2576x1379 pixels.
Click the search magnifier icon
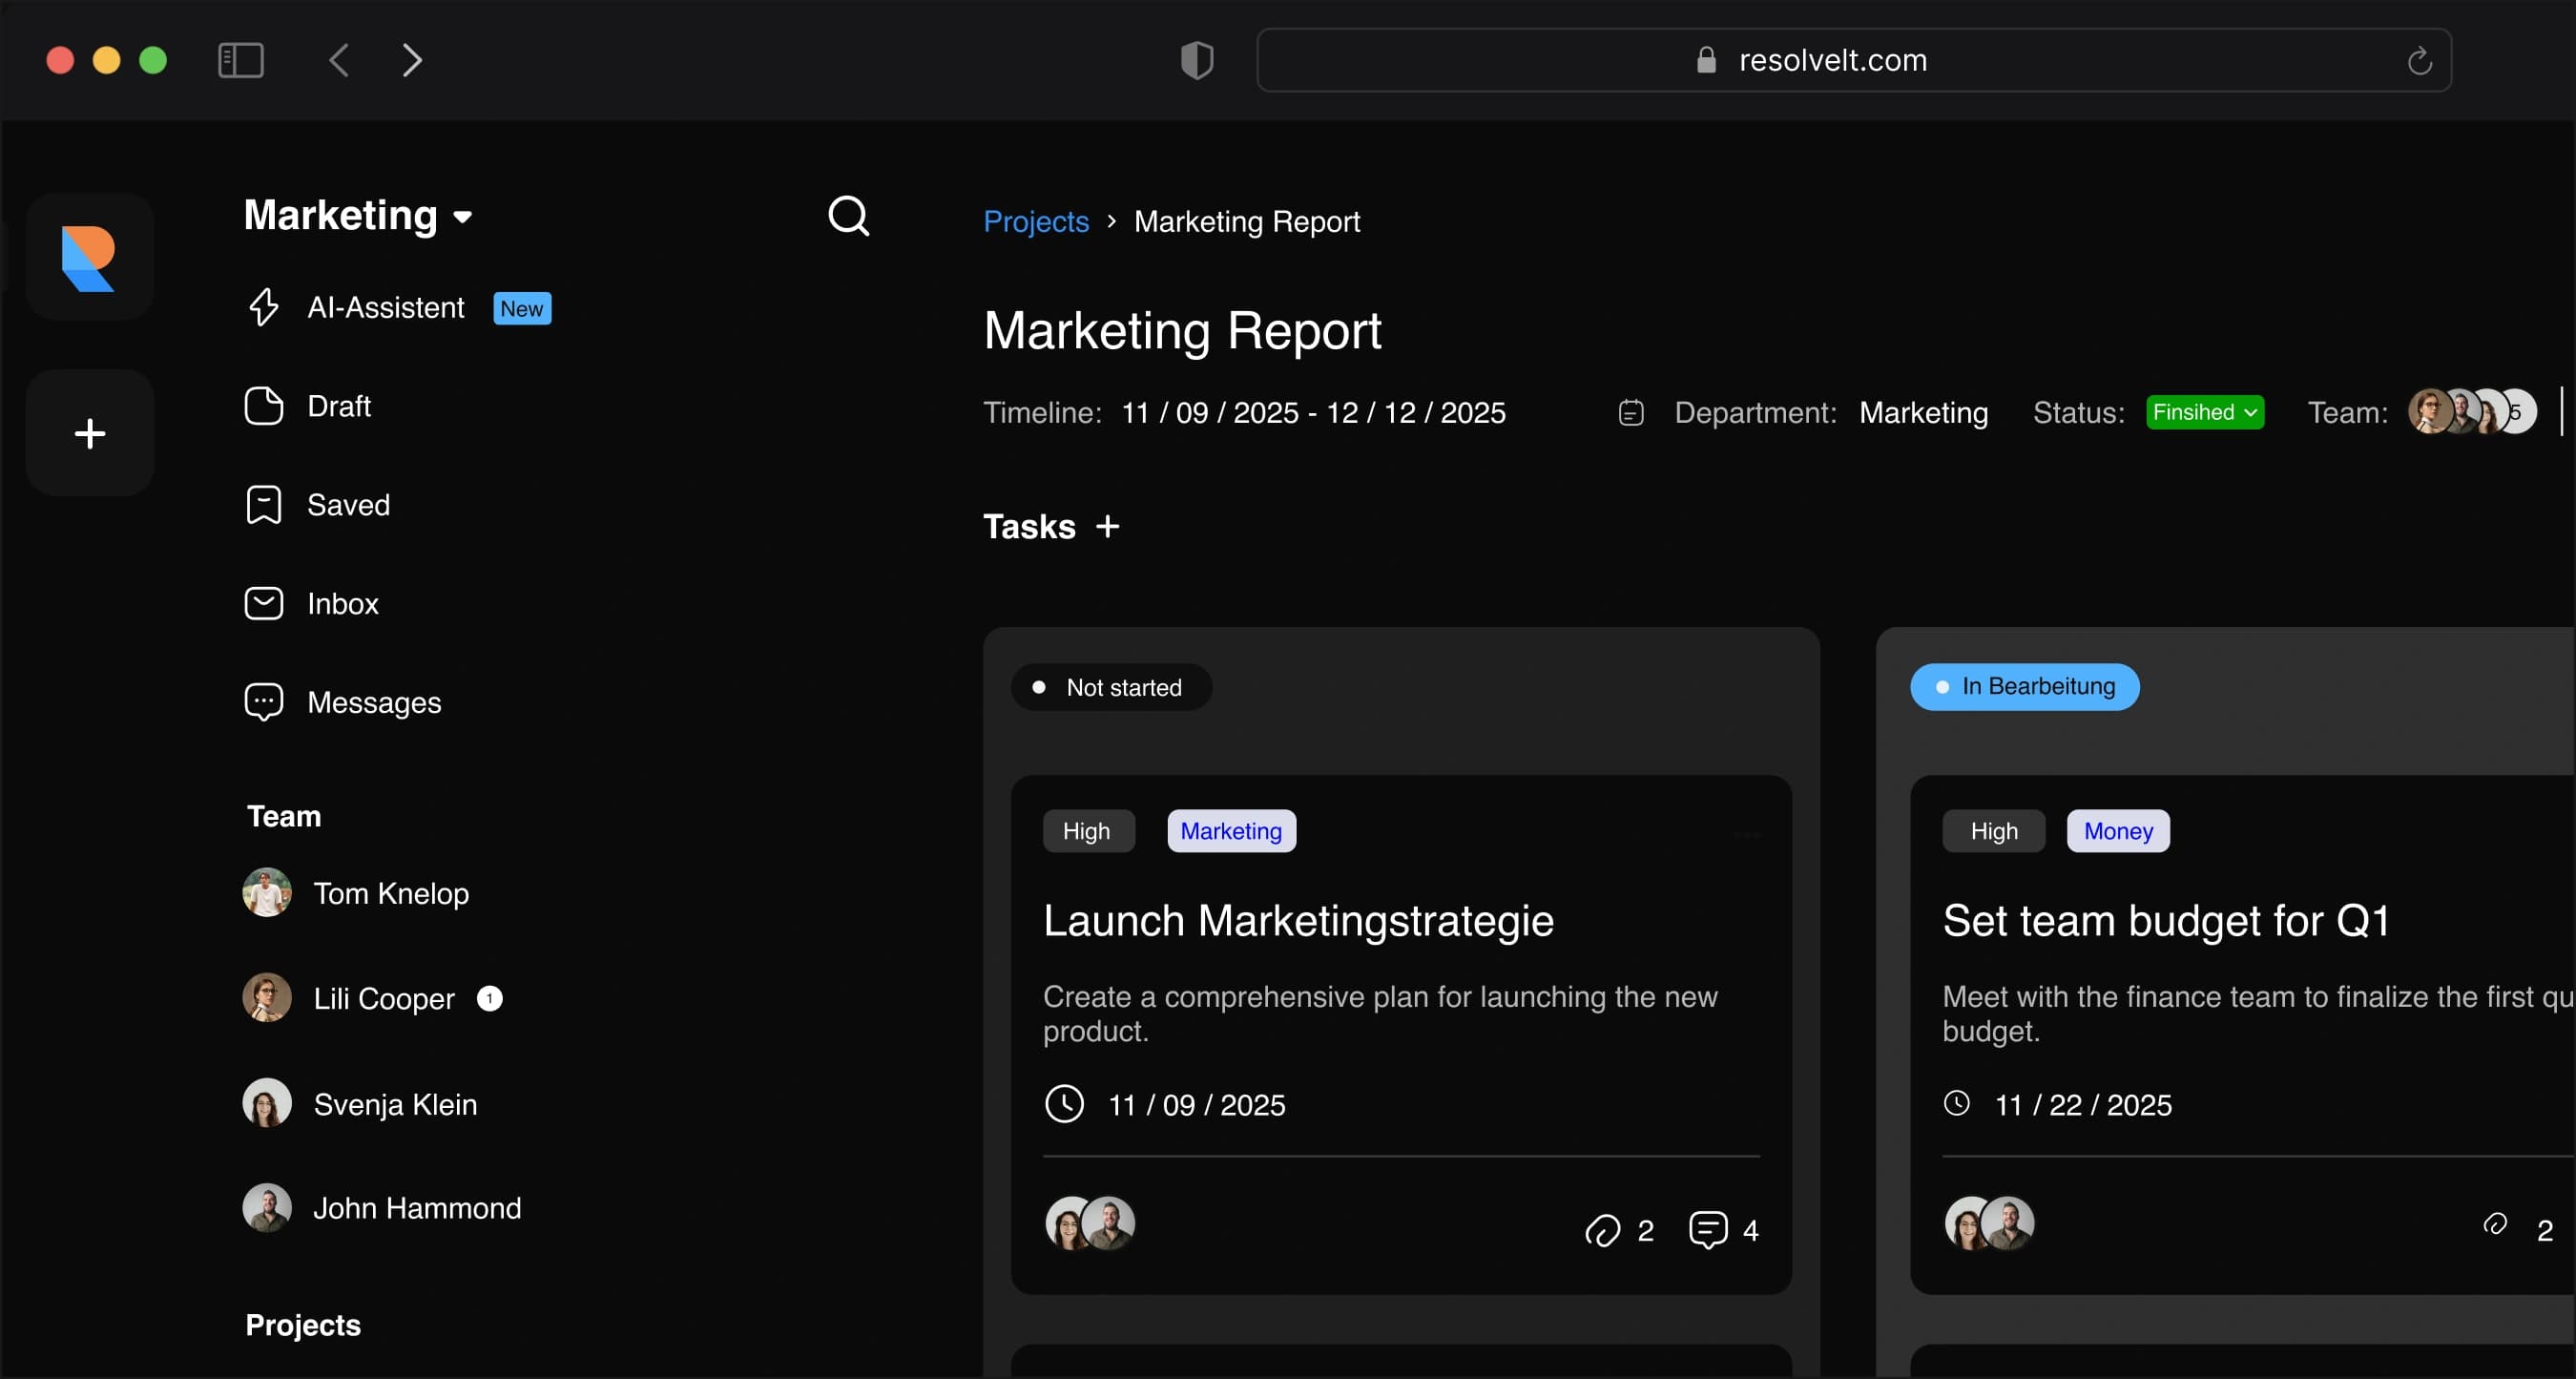[x=848, y=216]
